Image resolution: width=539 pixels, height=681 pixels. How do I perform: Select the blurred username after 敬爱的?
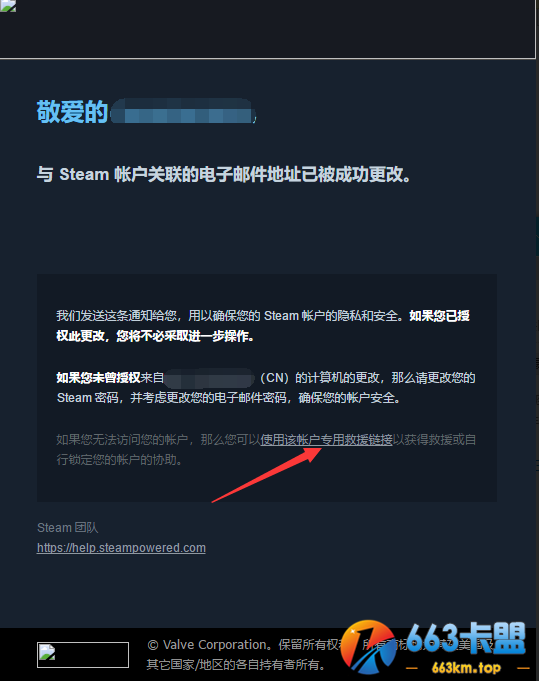pos(182,111)
